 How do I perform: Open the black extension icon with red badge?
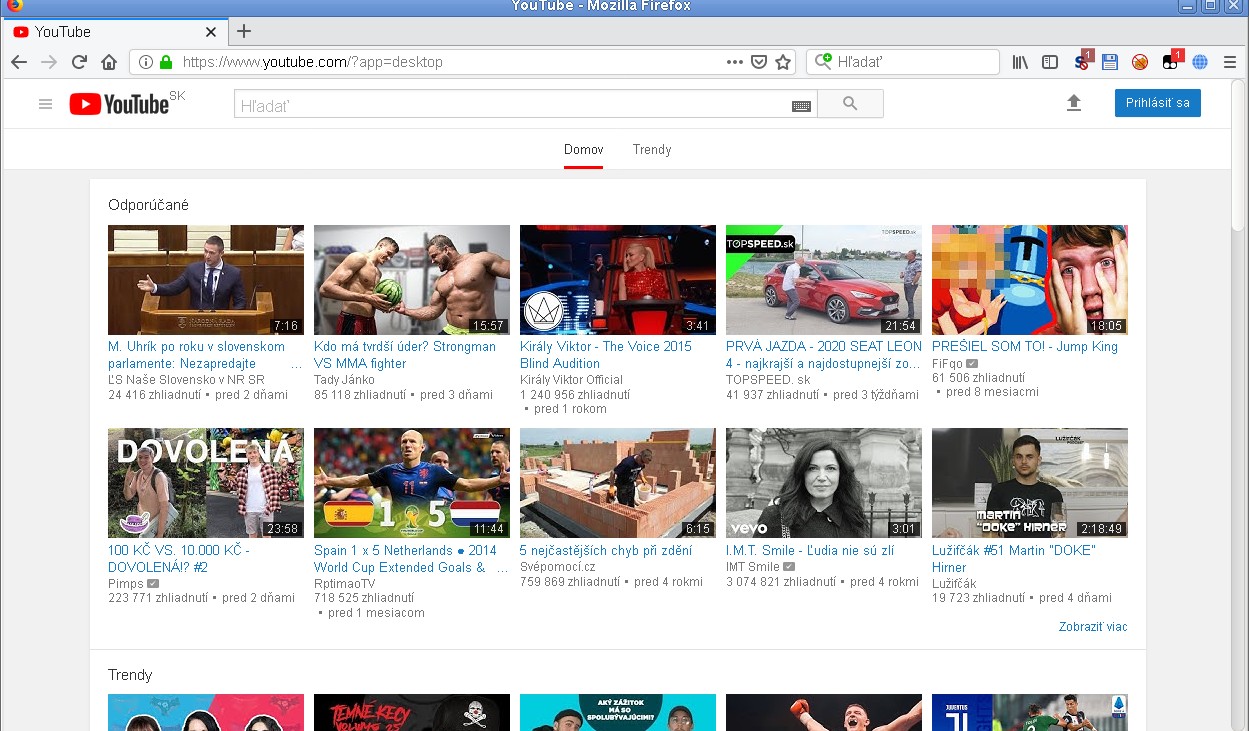[x=1172, y=61]
